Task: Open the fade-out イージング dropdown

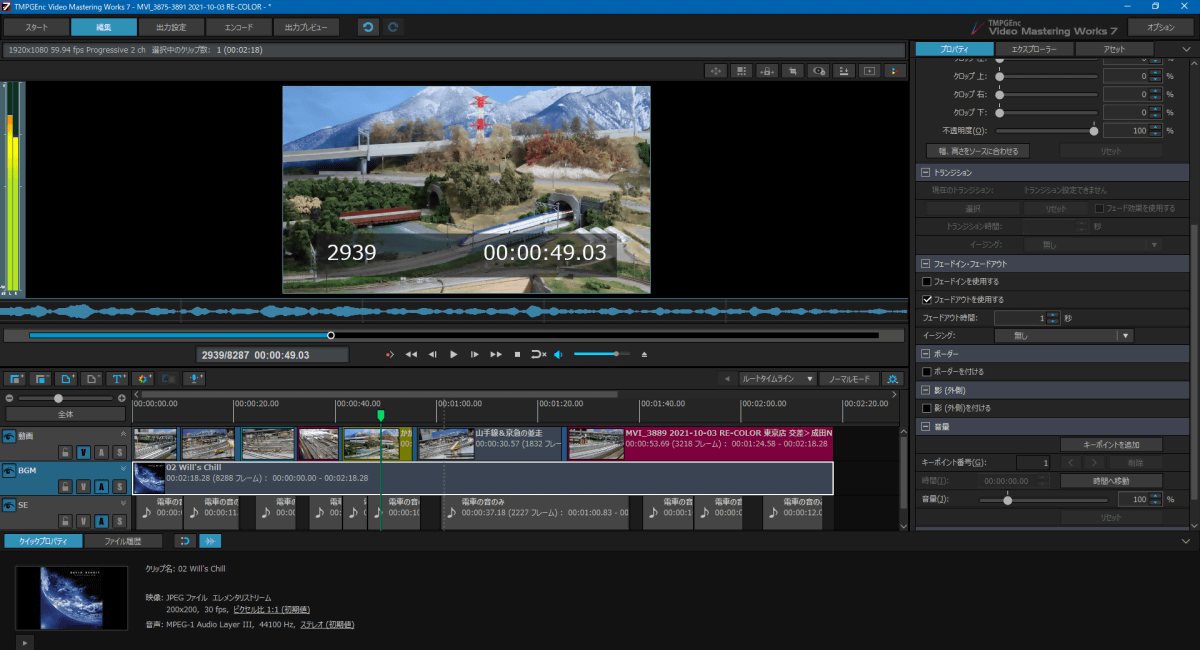Action: 1064,336
